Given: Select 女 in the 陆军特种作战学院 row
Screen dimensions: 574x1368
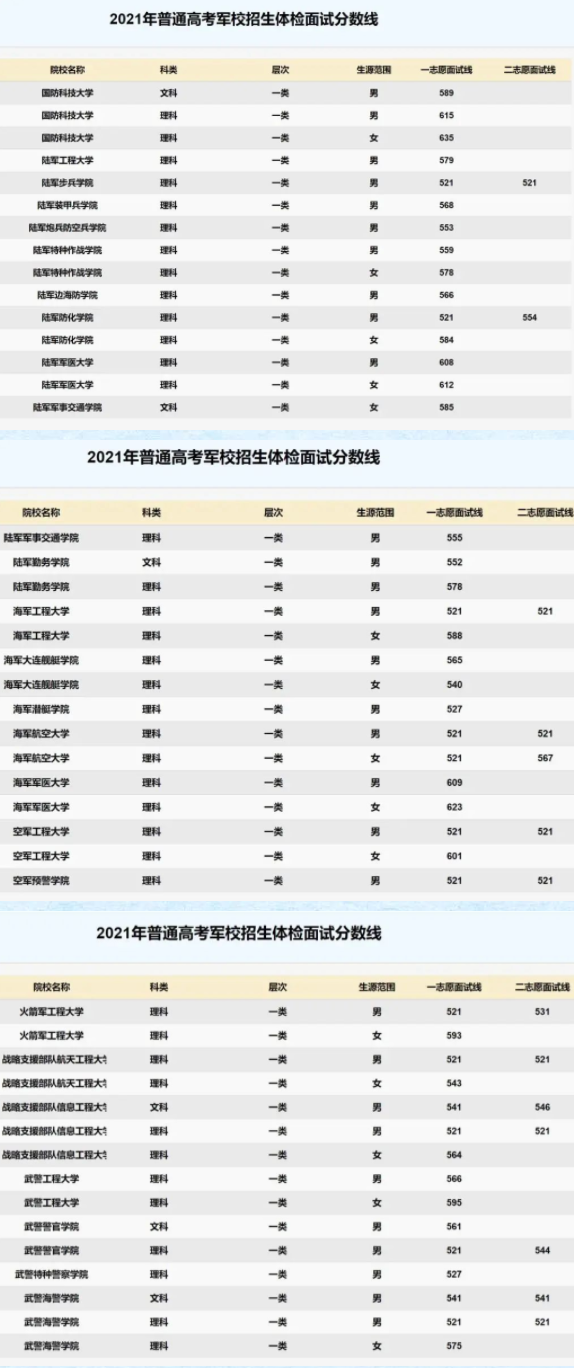Looking at the screenshot, I should 374,273.
